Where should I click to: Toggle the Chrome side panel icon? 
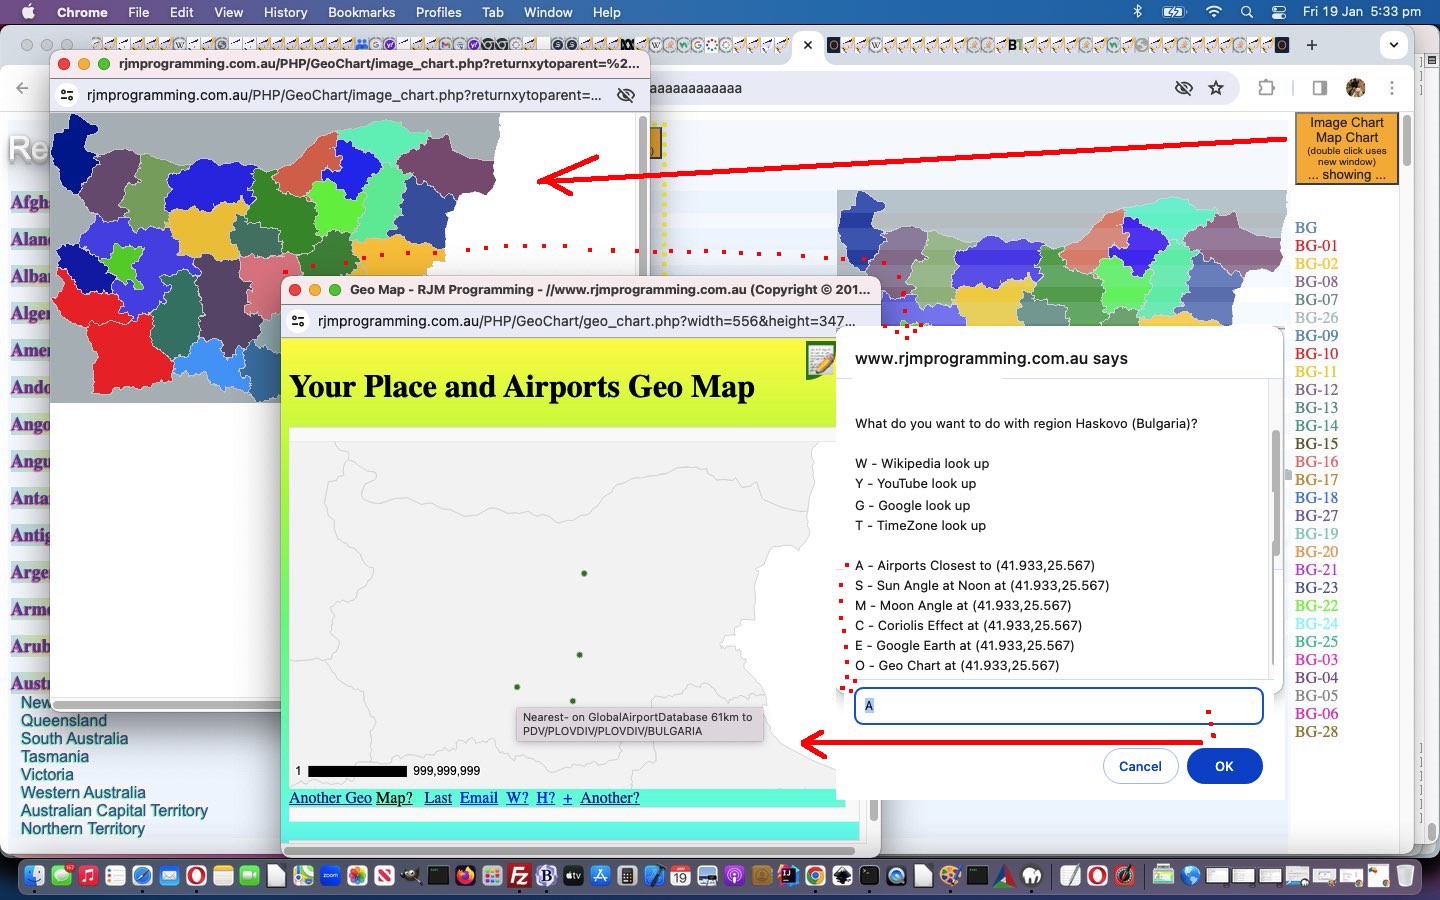coord(1319,88)
